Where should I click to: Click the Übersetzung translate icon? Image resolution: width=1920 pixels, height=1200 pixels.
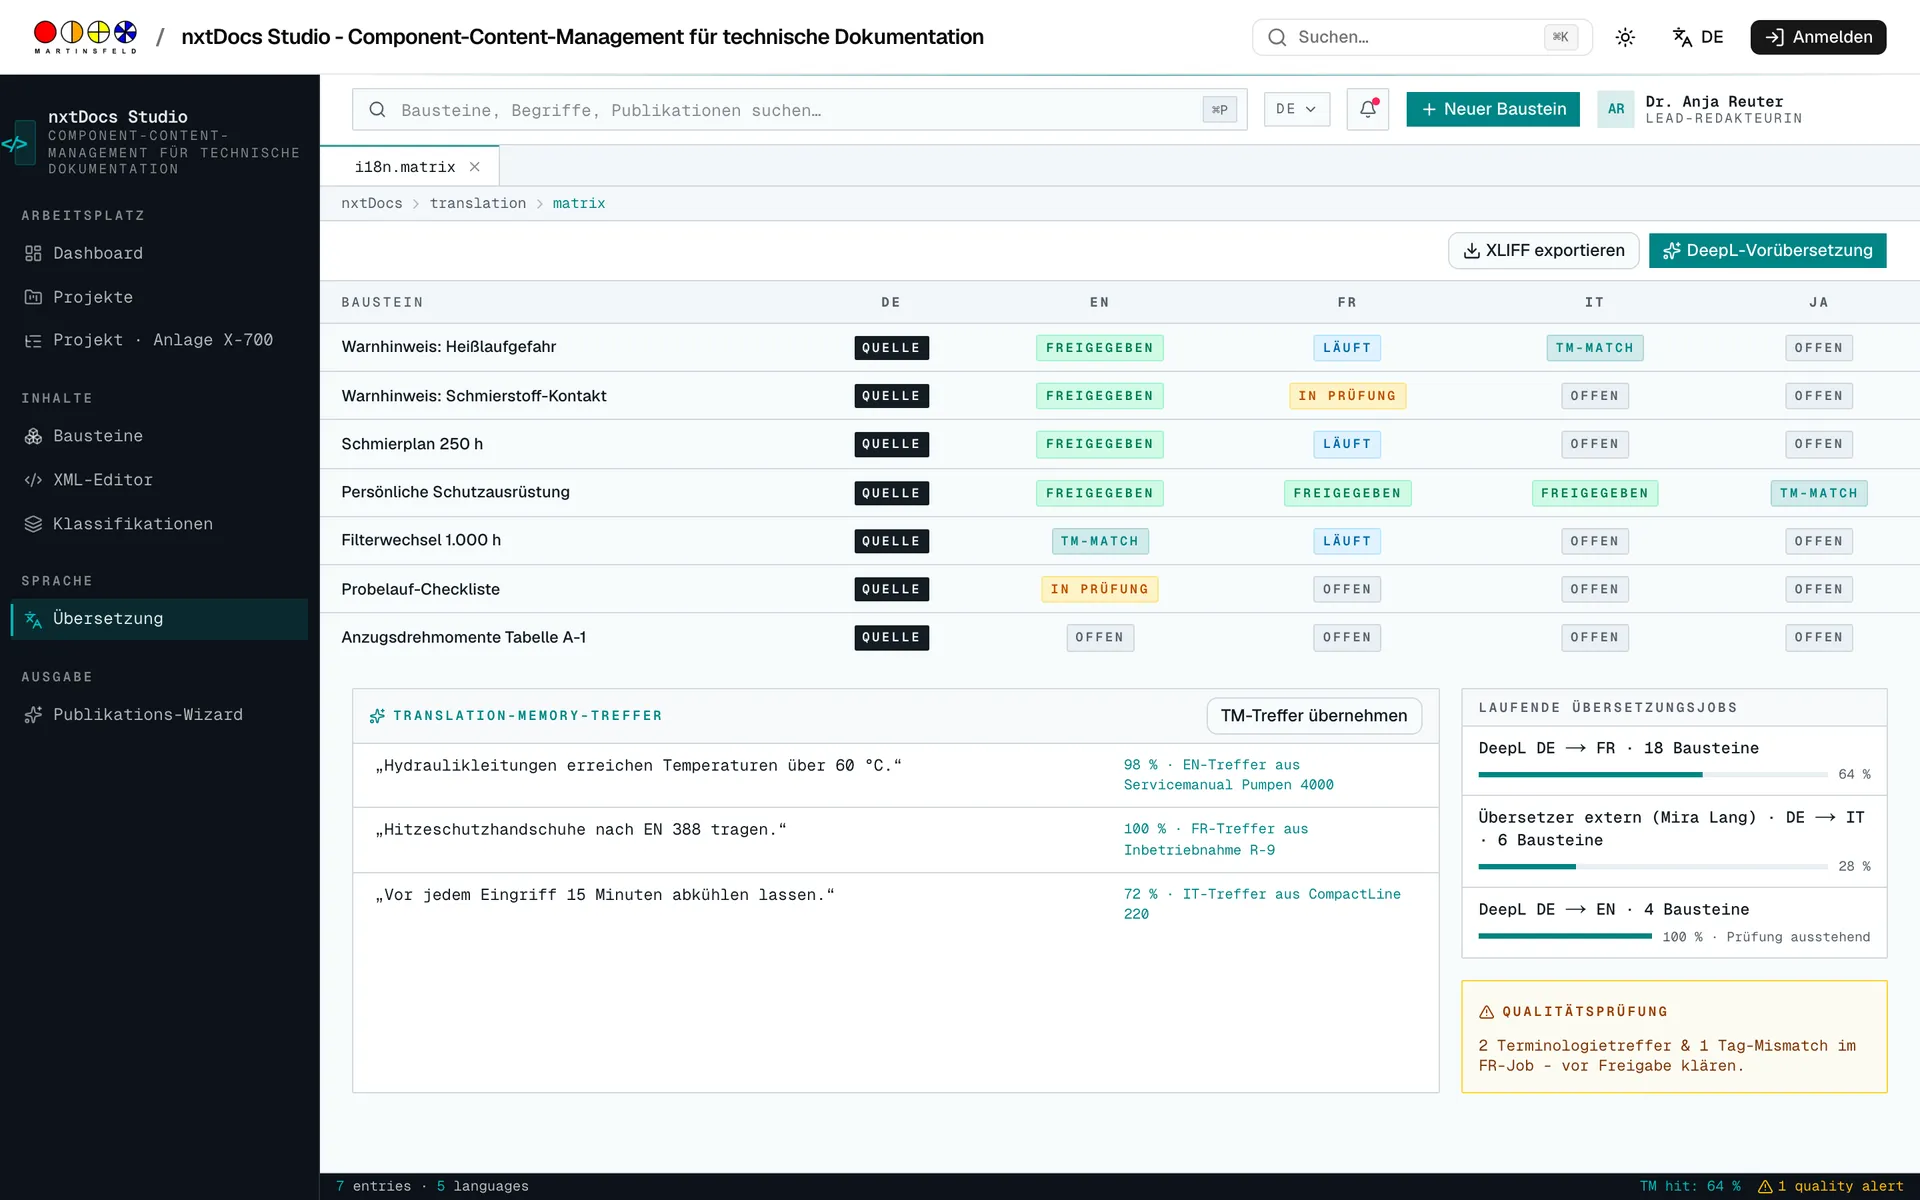point(33,619)
